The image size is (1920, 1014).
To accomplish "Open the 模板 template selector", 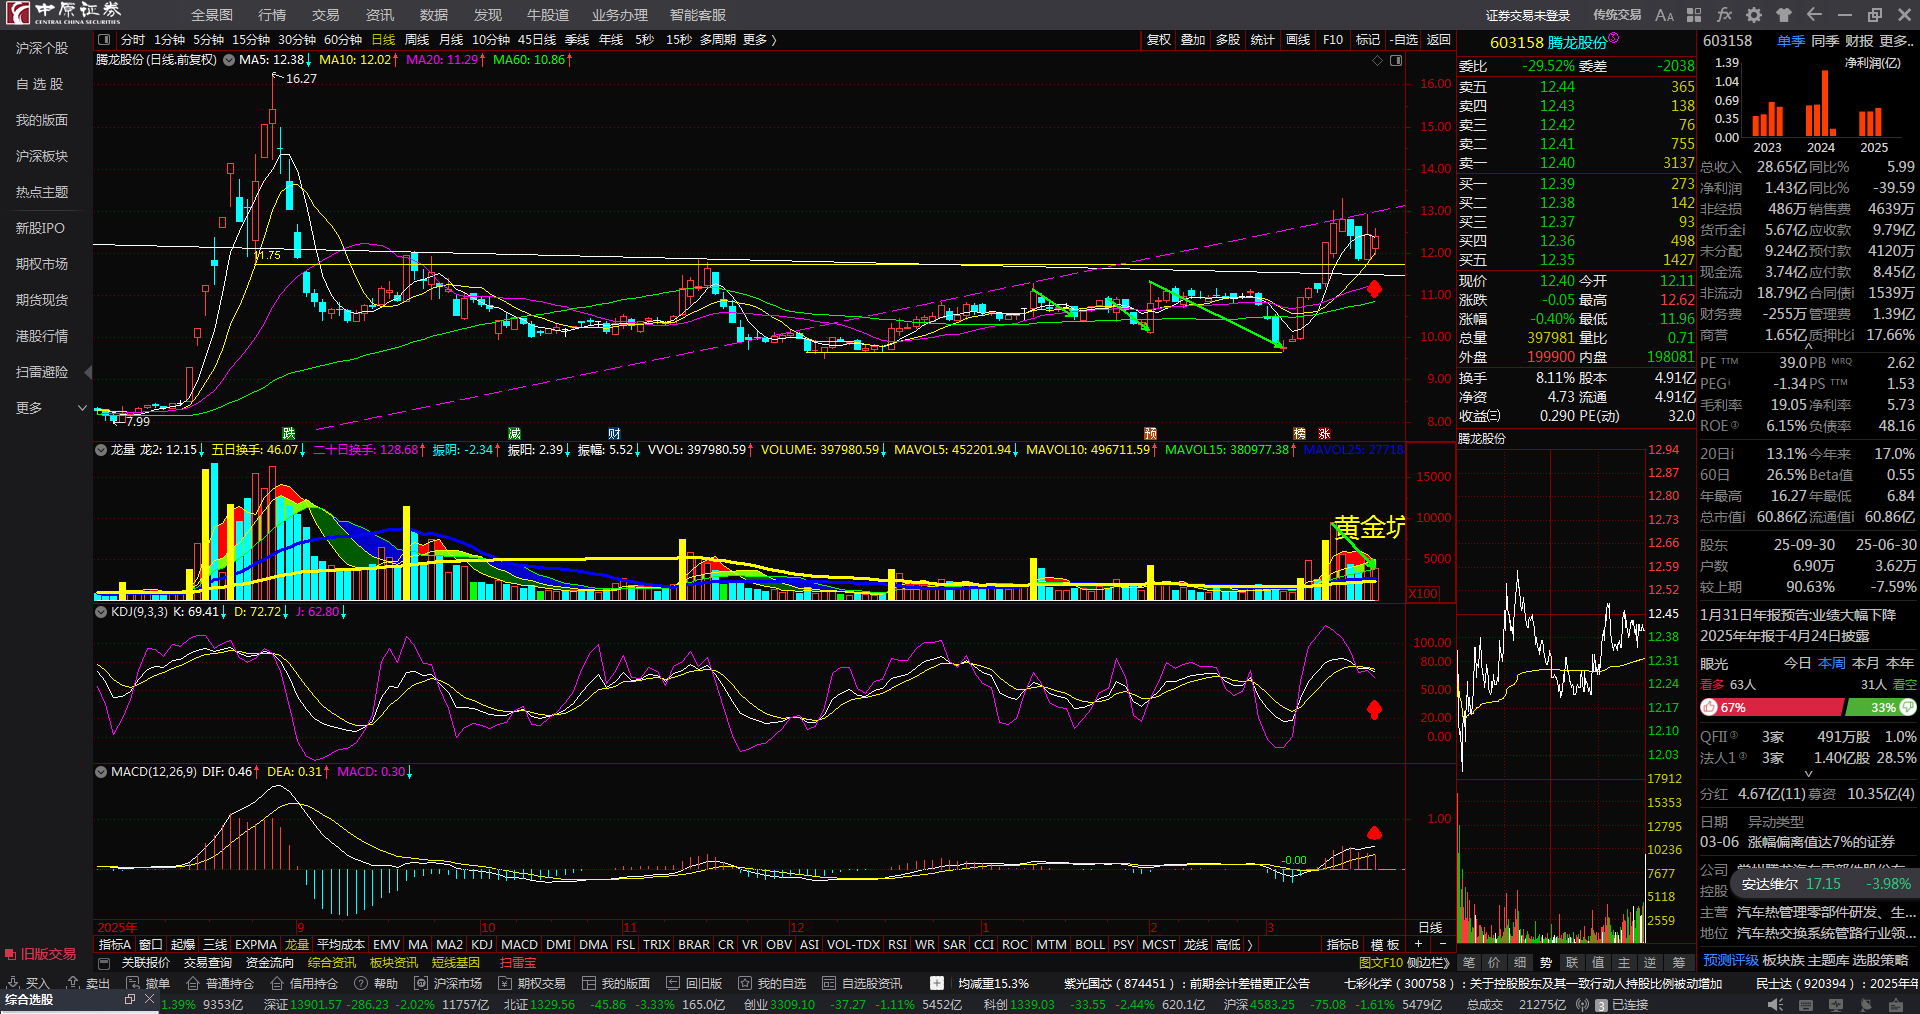I will 1385,944.
